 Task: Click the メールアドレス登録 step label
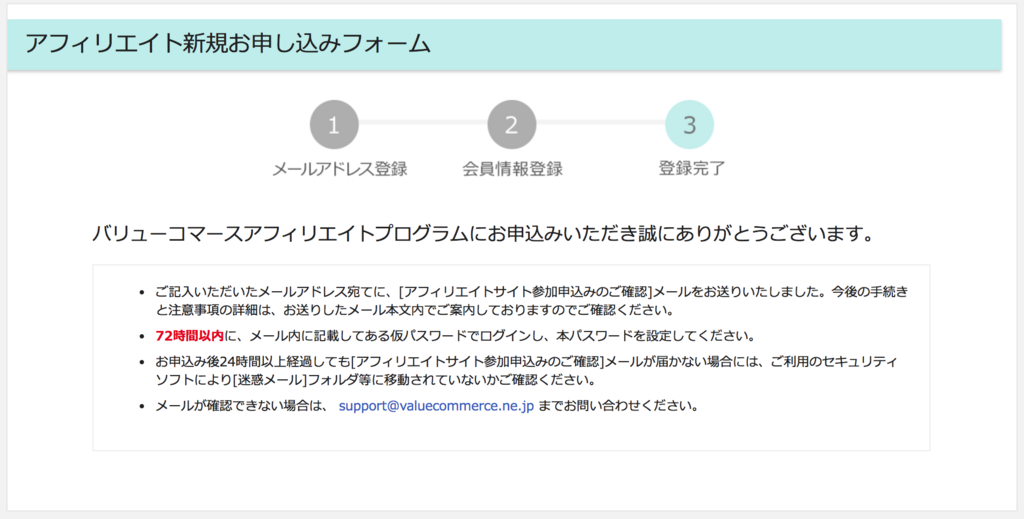tap(340, 169)
